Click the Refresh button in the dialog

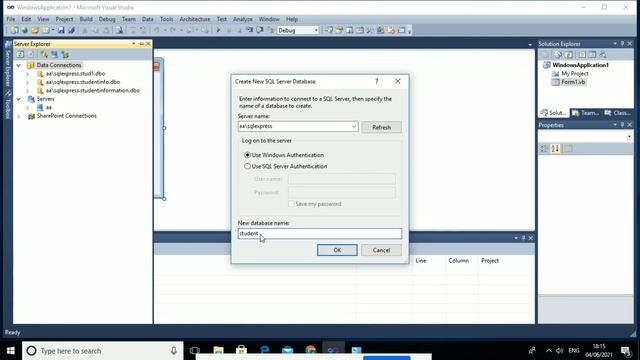(x=381, y=127)
